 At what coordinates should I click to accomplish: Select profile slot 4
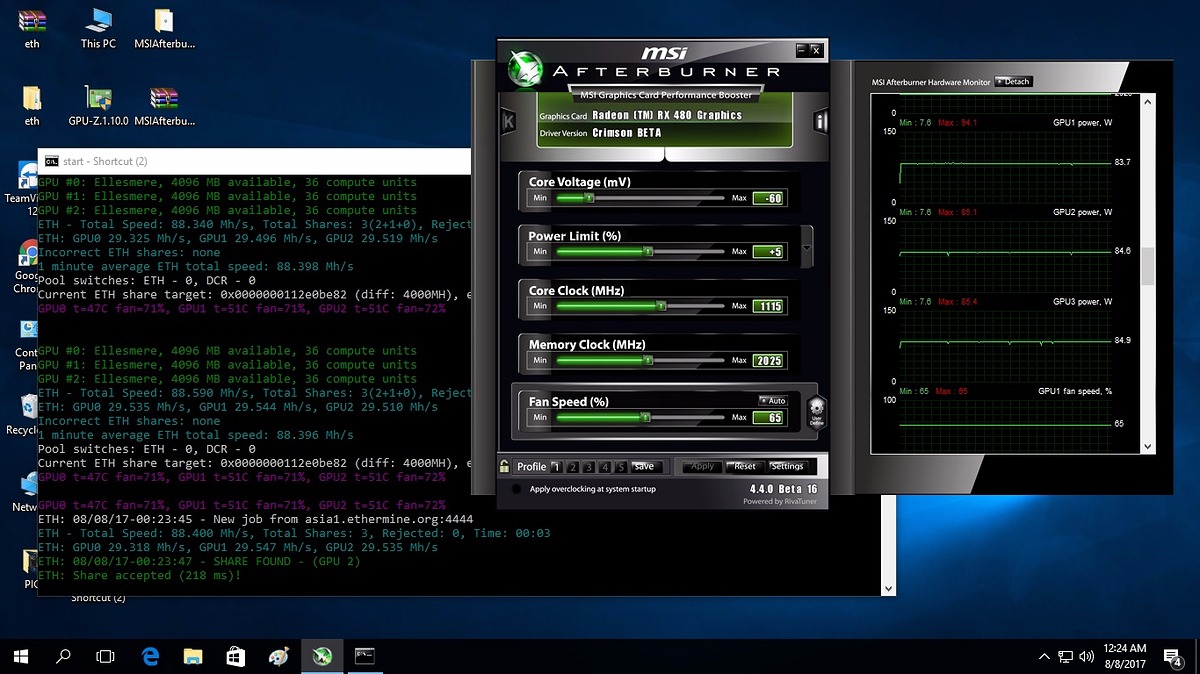606,467
